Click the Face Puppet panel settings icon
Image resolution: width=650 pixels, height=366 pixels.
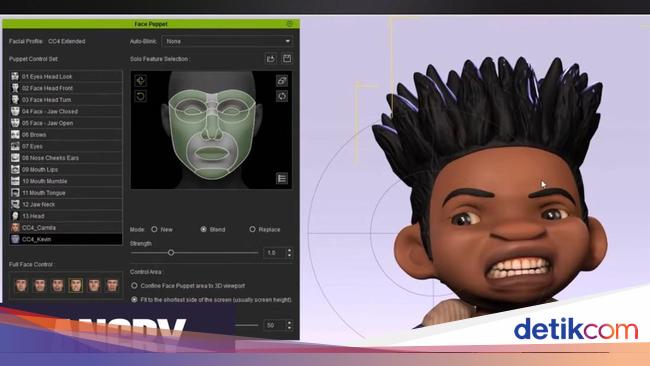290,24
